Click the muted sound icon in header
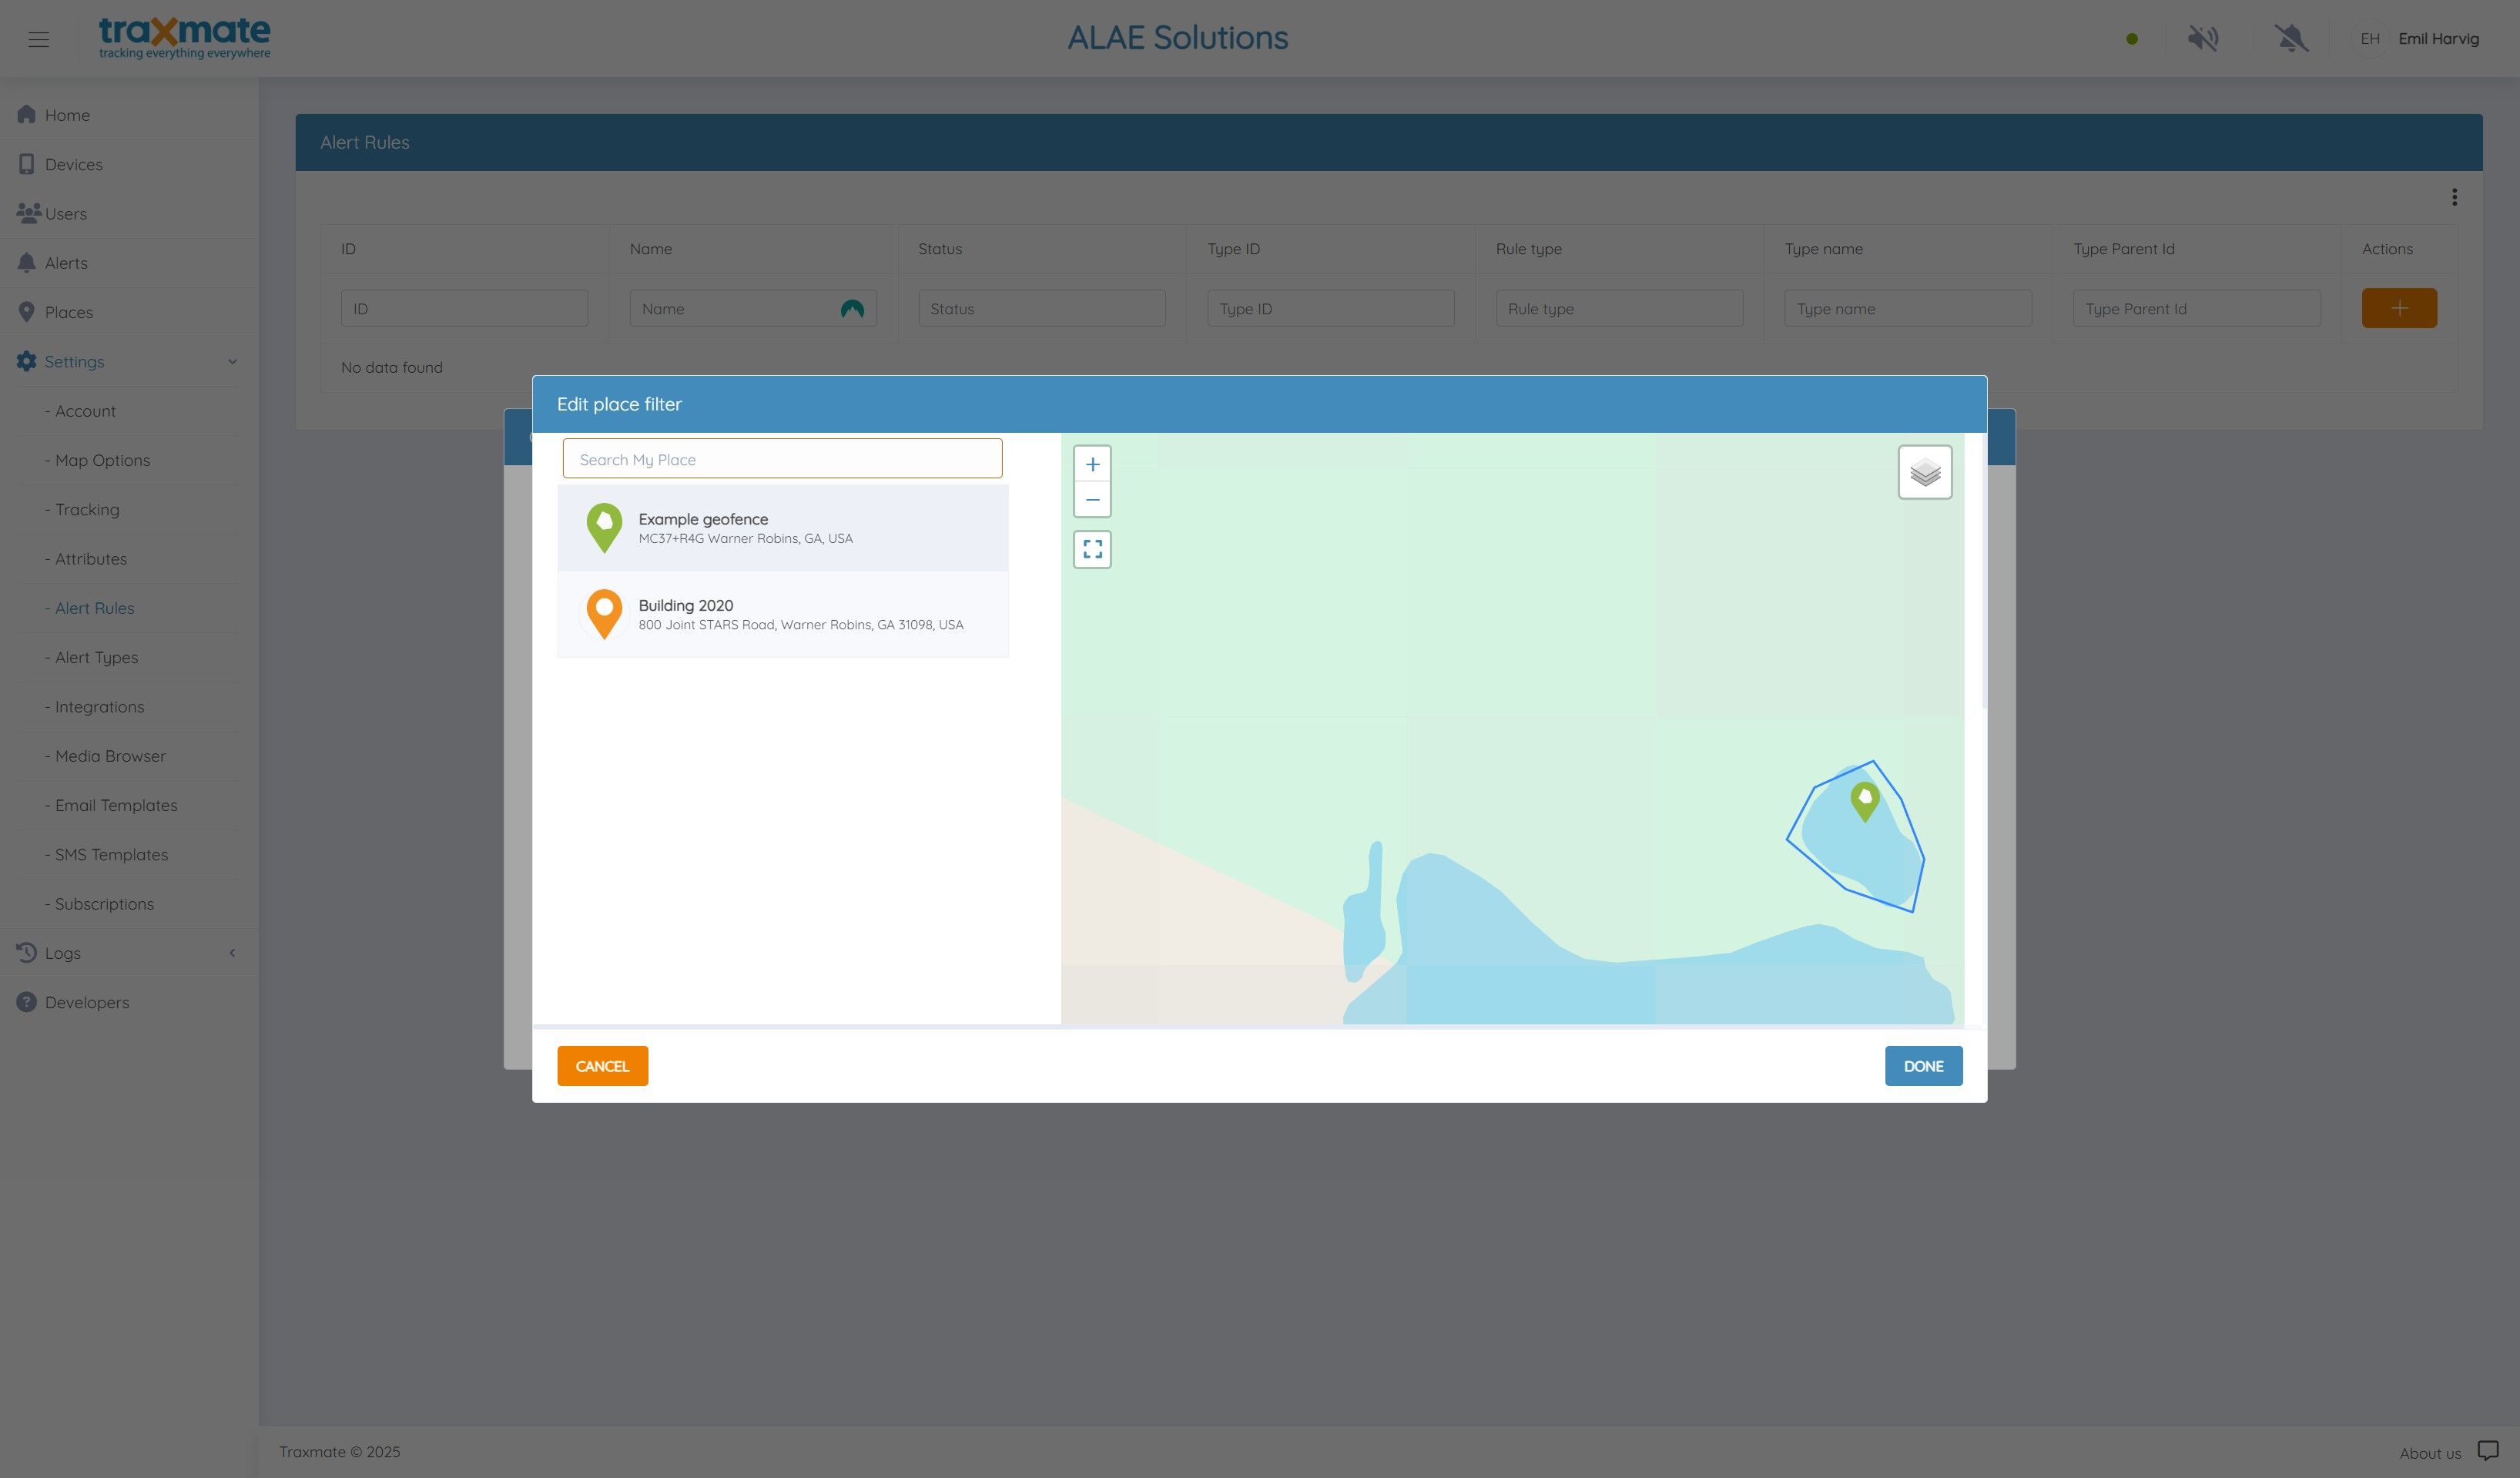This screenshot has width=2520, height=1478. 2202,39
